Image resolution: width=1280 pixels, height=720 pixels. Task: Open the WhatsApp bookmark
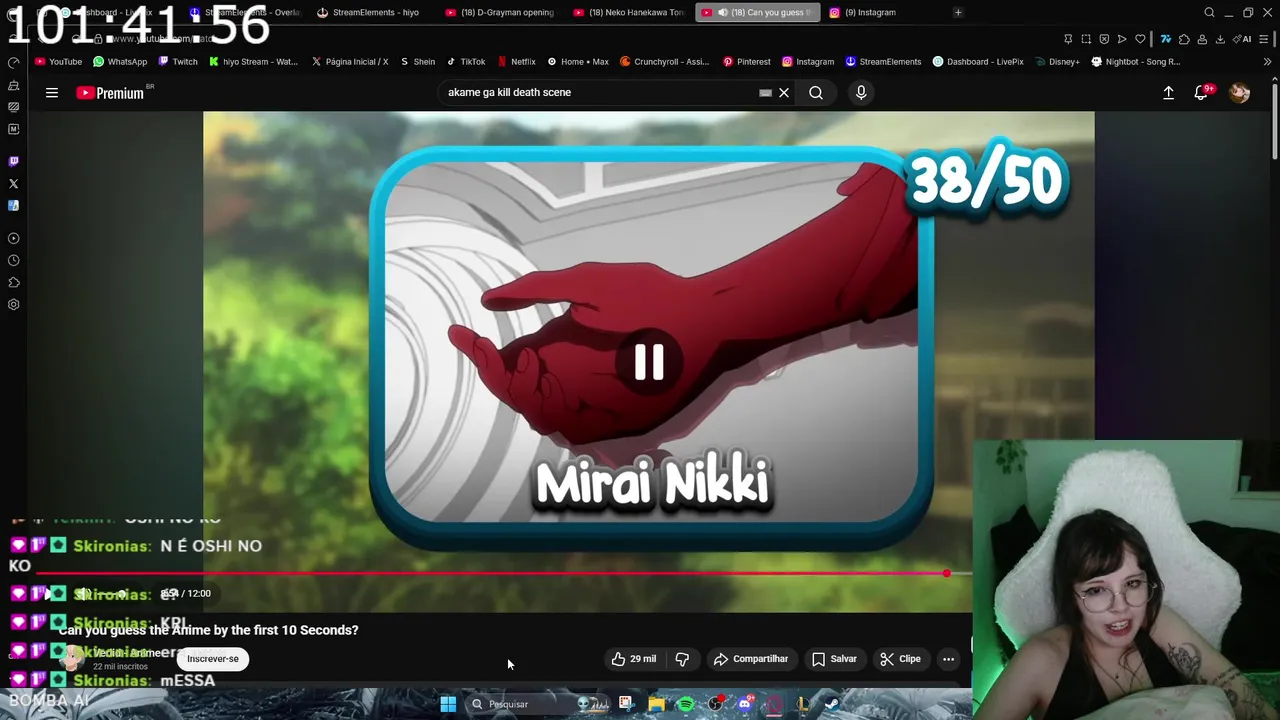click(120, 61)
